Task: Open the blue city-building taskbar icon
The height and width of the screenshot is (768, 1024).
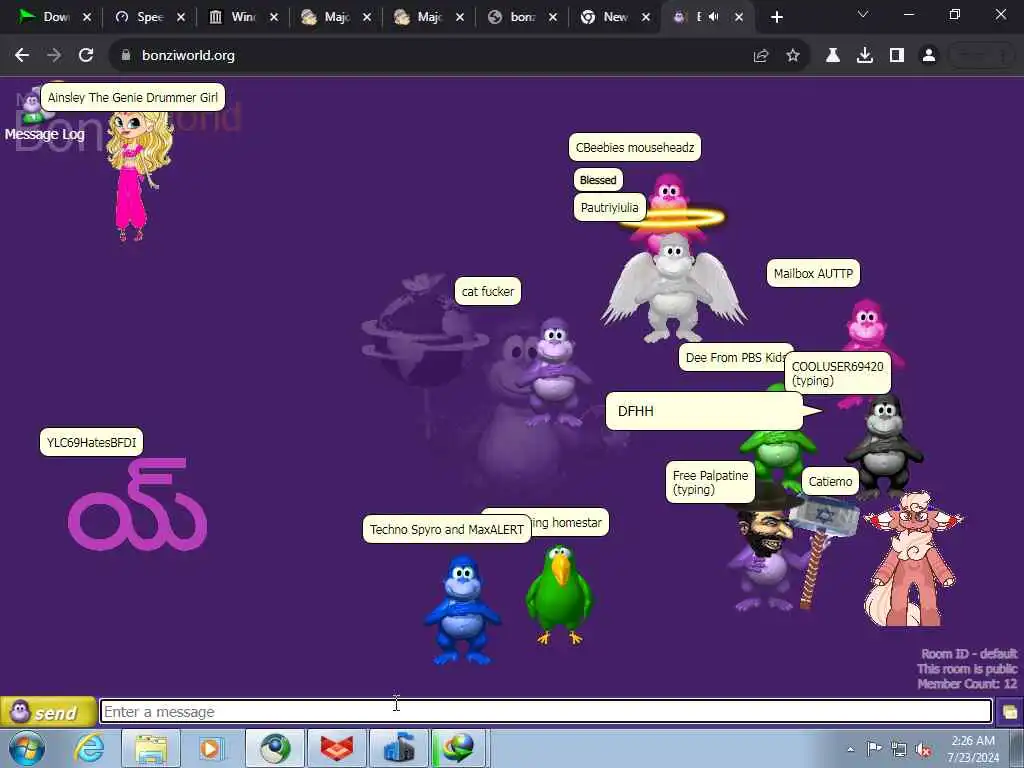Action: point(399,748)
